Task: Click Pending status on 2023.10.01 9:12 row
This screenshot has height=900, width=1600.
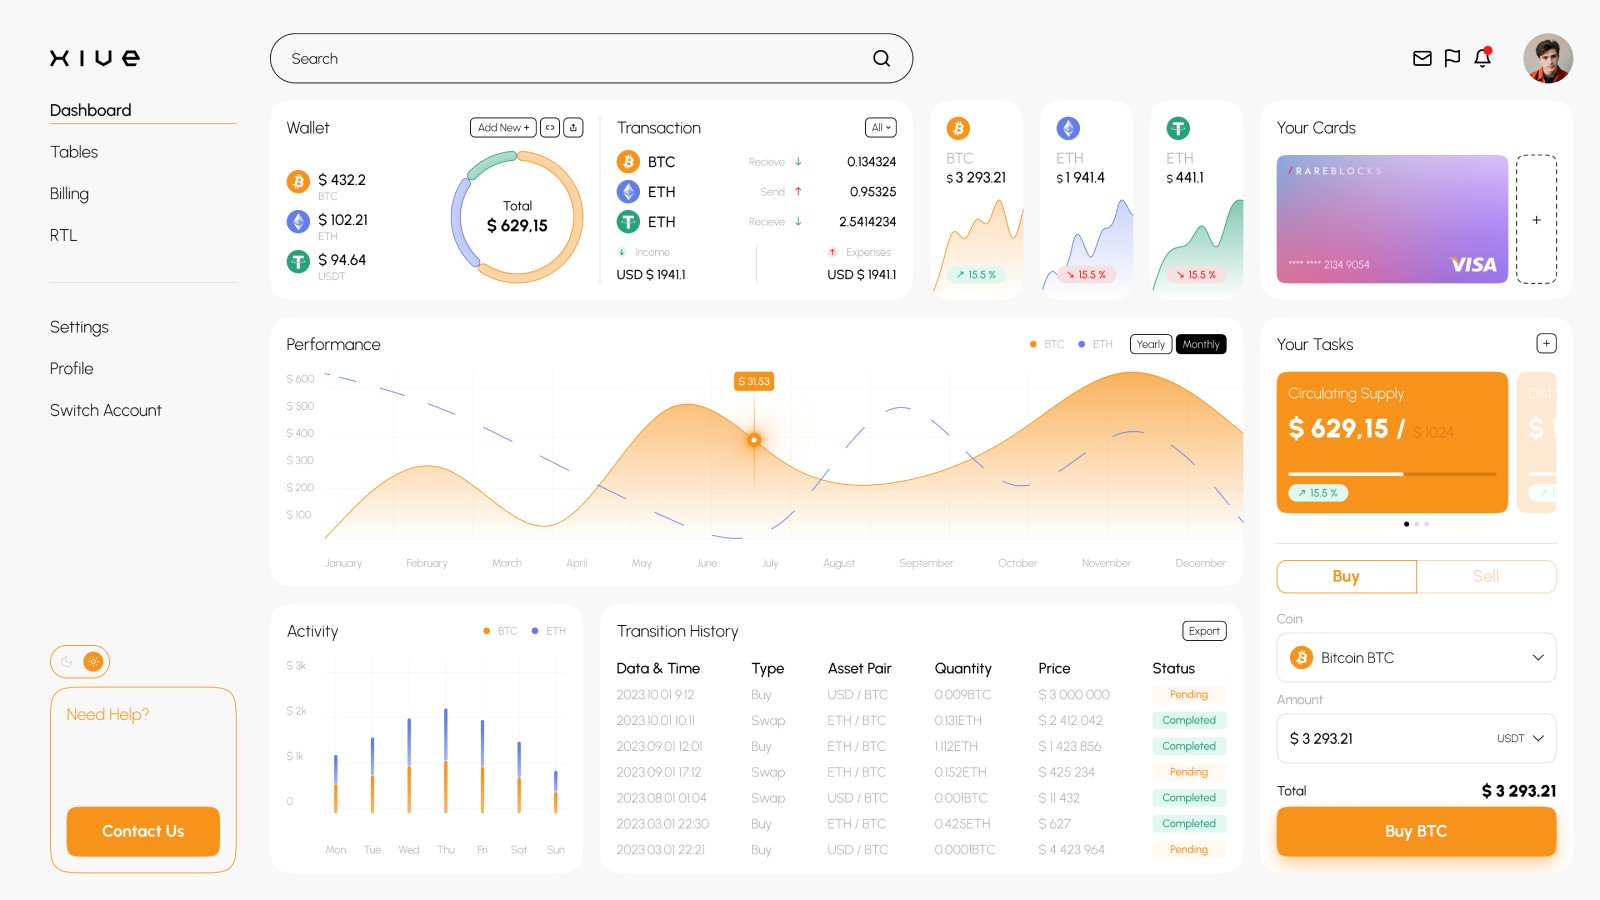Action: coord(1189,694)
